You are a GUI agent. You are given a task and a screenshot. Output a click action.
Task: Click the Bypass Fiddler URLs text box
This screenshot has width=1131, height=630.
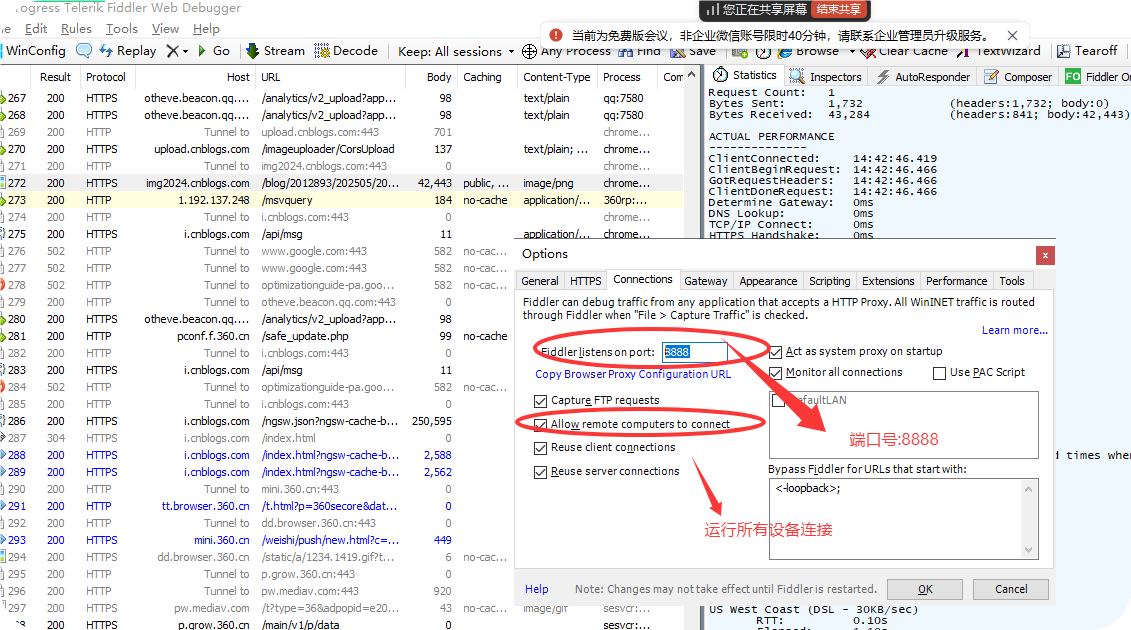click(904, 519)
